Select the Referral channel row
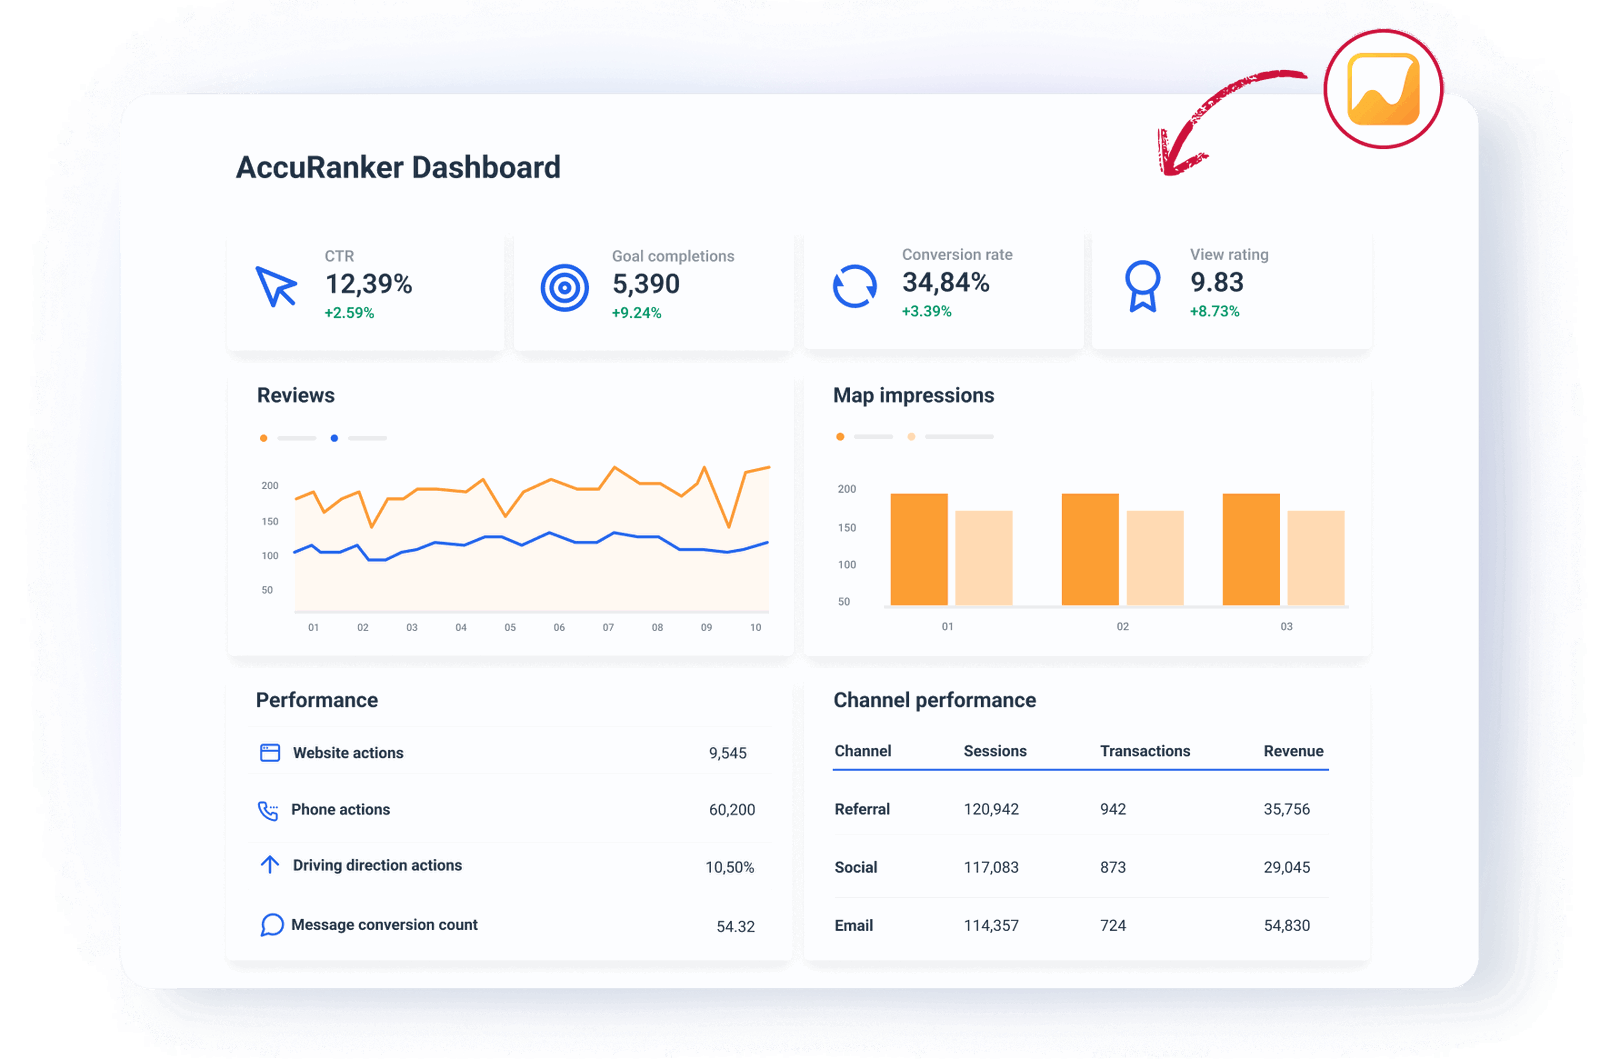The image size is (1600, 1059). pos(1080,809)
